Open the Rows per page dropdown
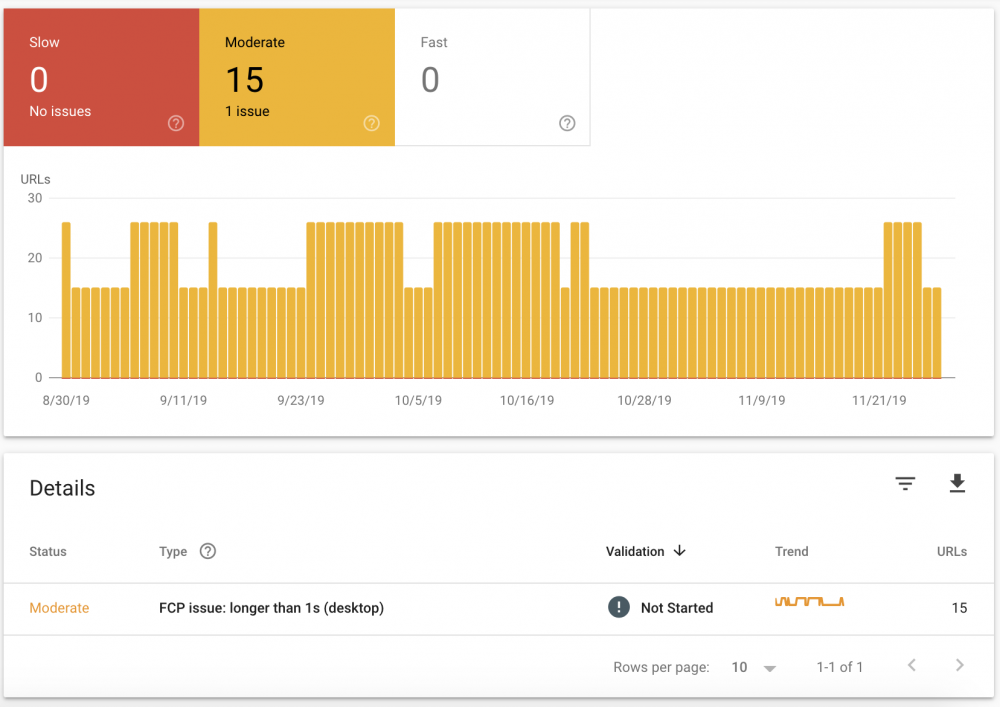This screenshot has height=707, width=1000. [x=753, y=667]
